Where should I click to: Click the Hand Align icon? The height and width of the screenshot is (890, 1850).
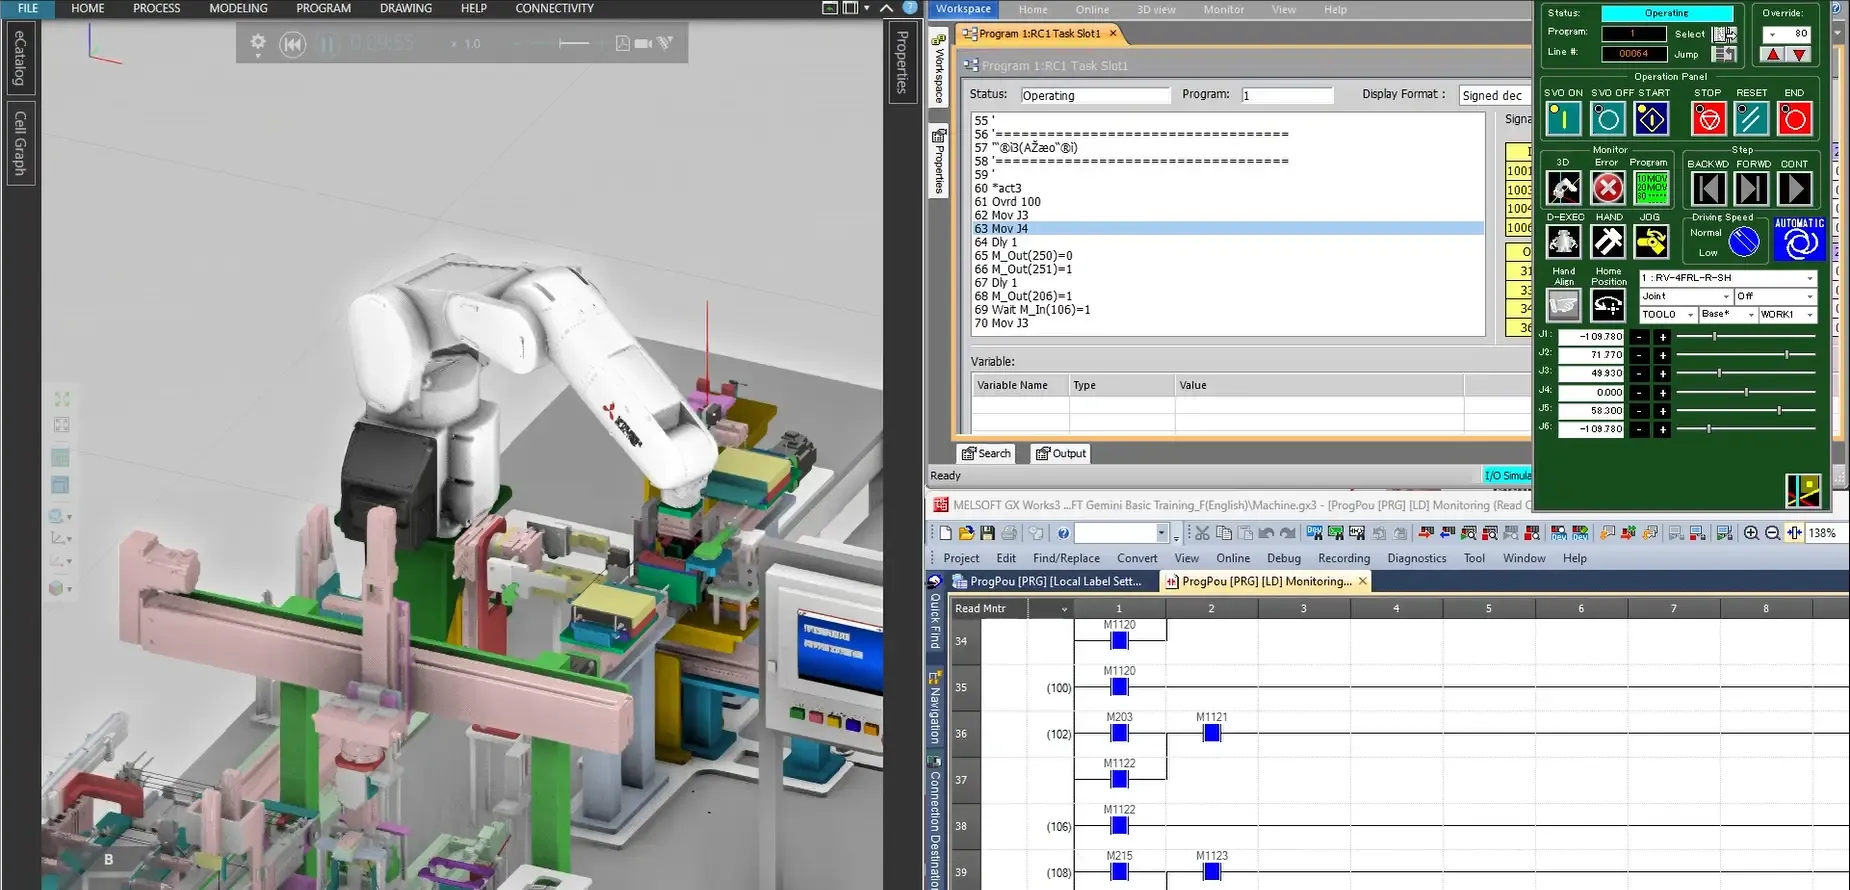[1563, 306]
